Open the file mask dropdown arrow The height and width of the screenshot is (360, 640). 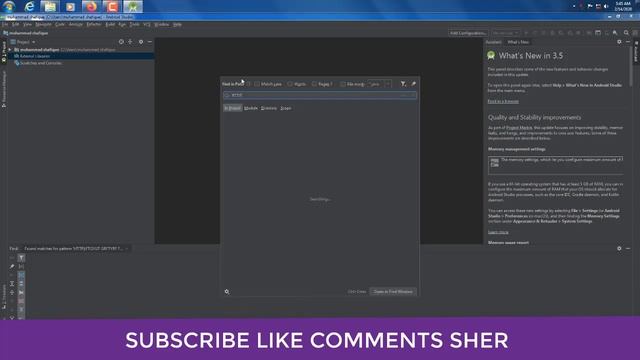tap(388, 84)
